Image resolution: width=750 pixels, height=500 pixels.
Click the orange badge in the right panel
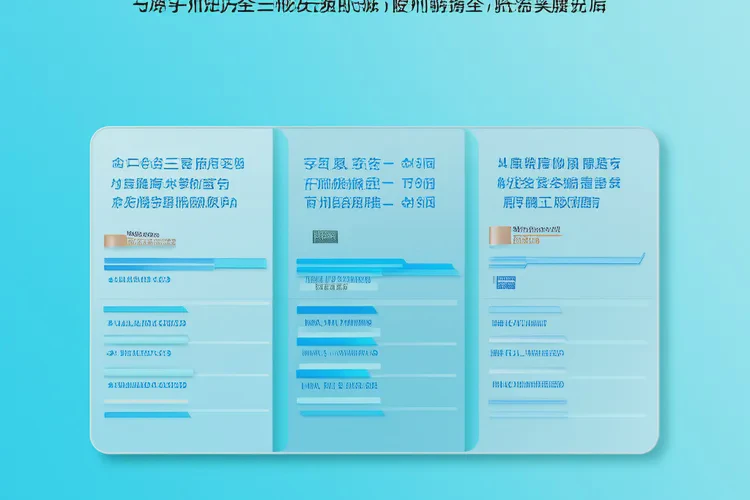coord(499,234)
